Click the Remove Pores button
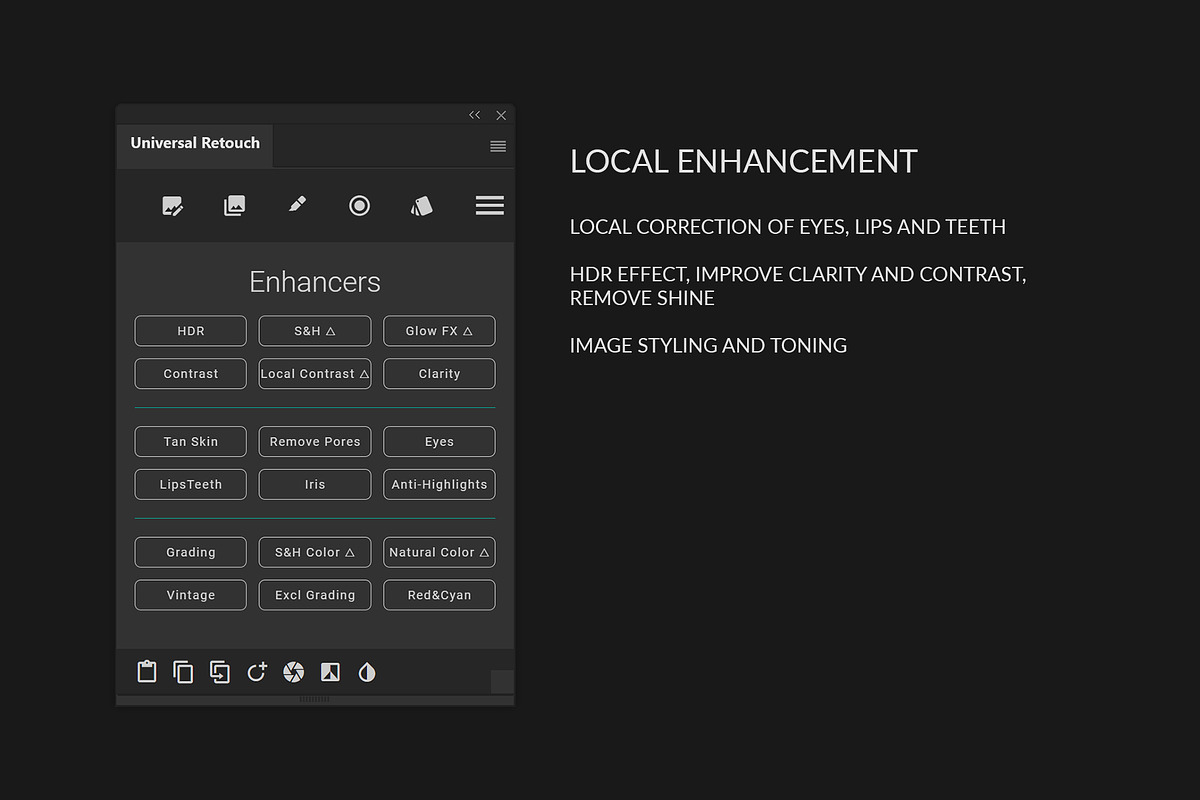The width and height of the screenshot is (1200, 800). (315, 442)
